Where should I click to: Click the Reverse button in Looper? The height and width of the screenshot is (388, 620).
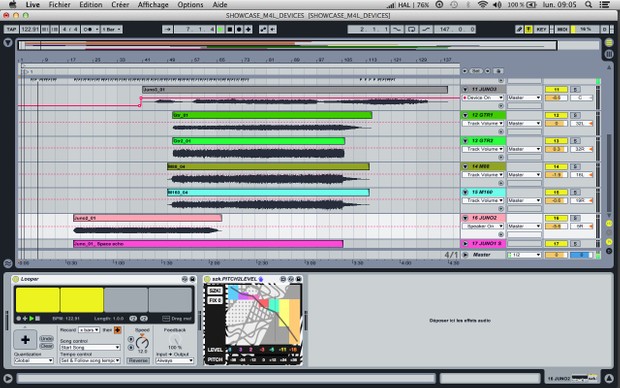click(x=138, y=360)
